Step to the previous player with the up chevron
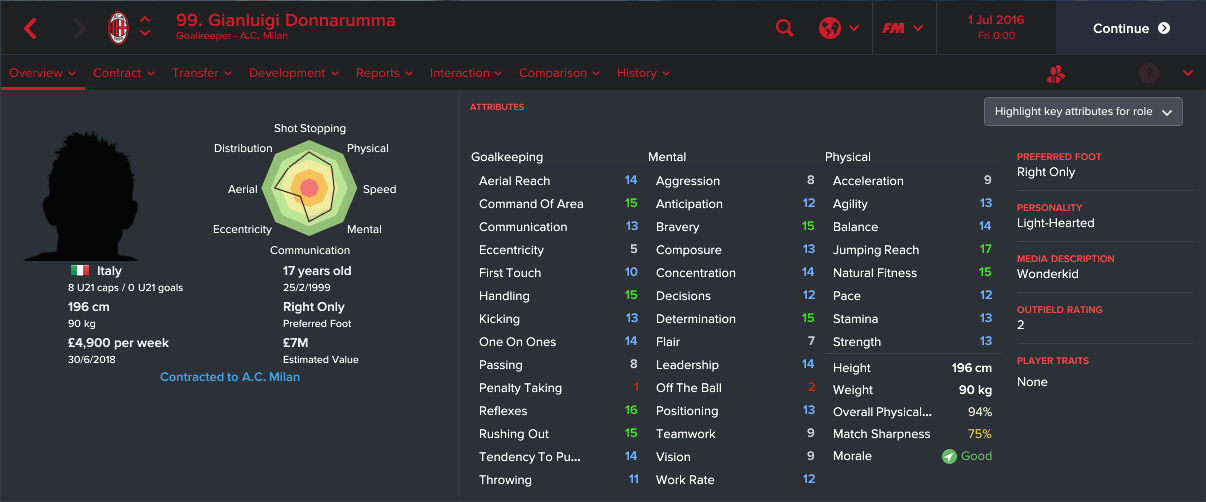The image size is (1206, 502). pyautogui.click(x=146, y=19)
